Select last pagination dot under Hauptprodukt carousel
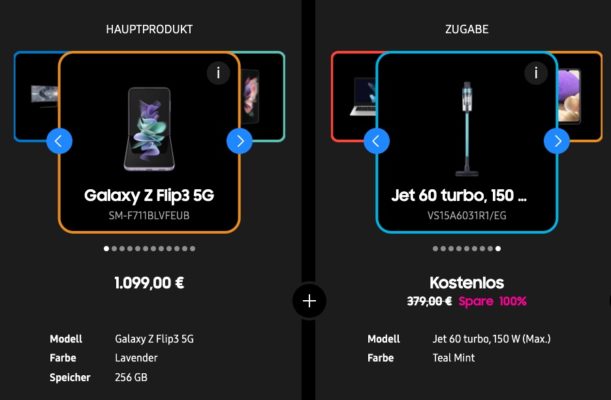The image size is (611, 400). (192, 248)
